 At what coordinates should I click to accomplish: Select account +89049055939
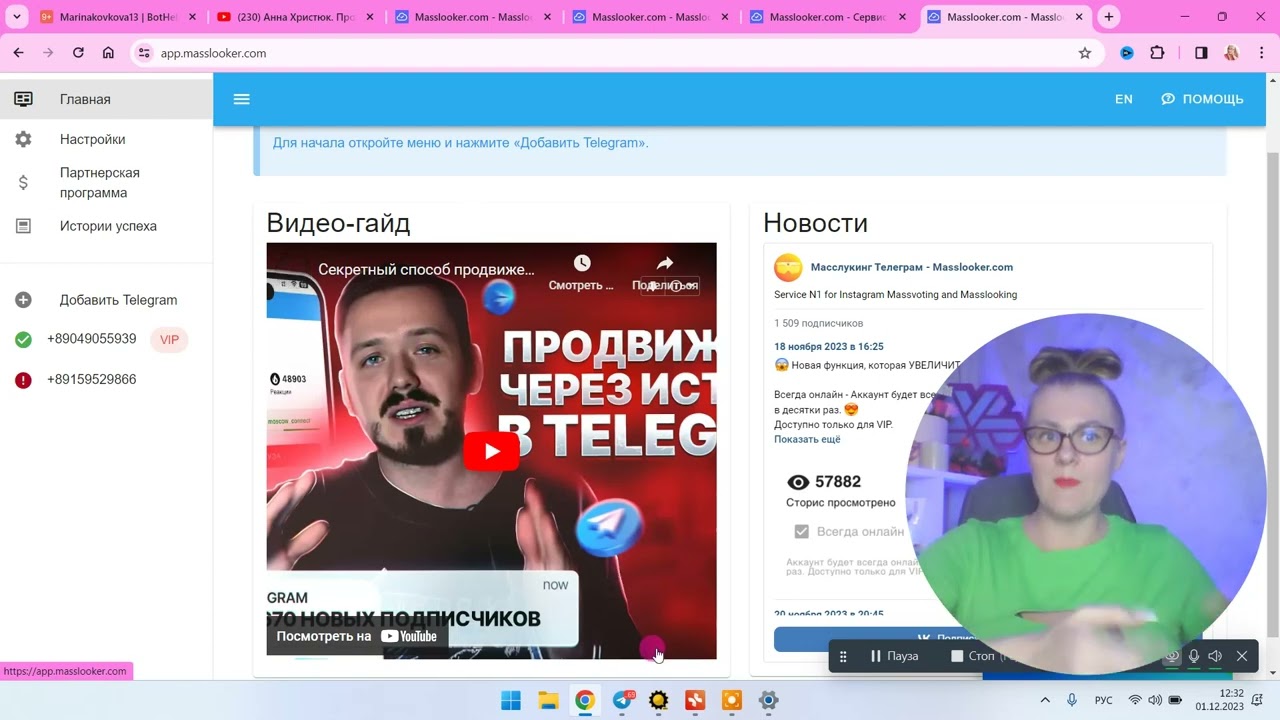pyautogui.click(x=91, y=339)
